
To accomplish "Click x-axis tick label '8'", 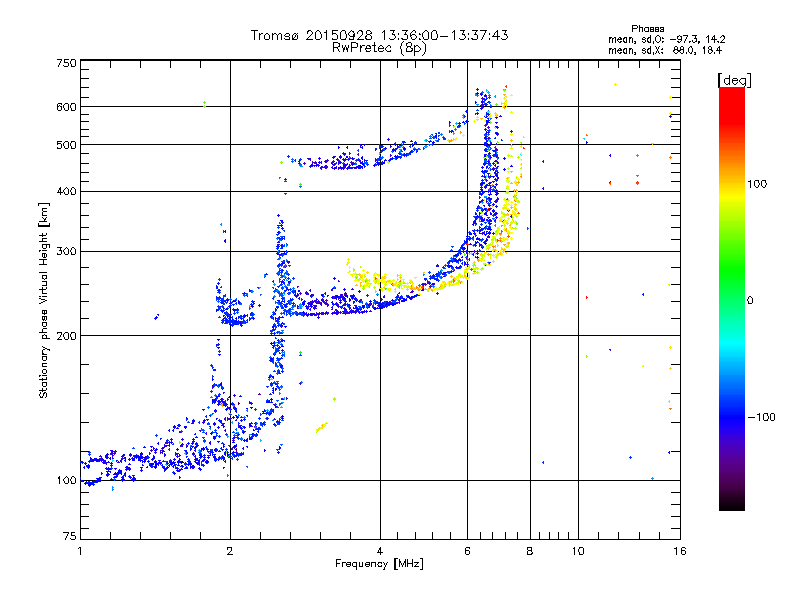I will (530, 552).
